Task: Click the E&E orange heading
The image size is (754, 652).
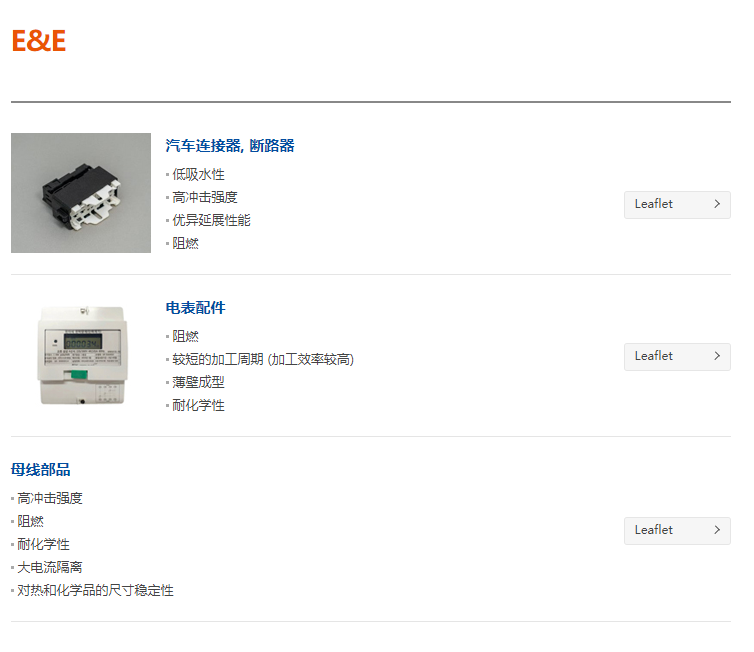Action: point(38,40)
